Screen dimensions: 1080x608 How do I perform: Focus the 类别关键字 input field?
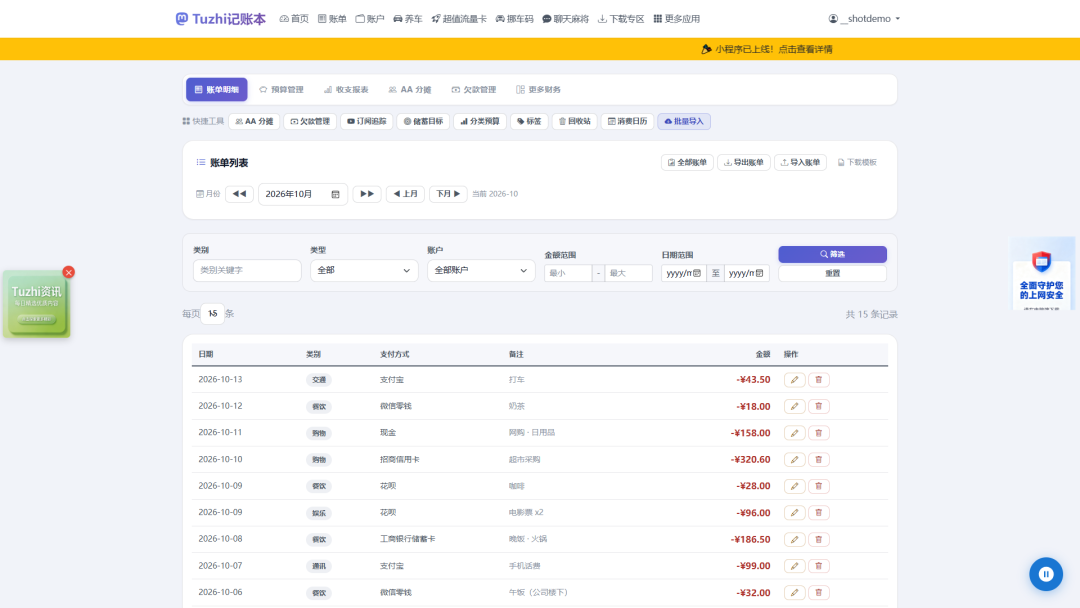pos(247,271)
